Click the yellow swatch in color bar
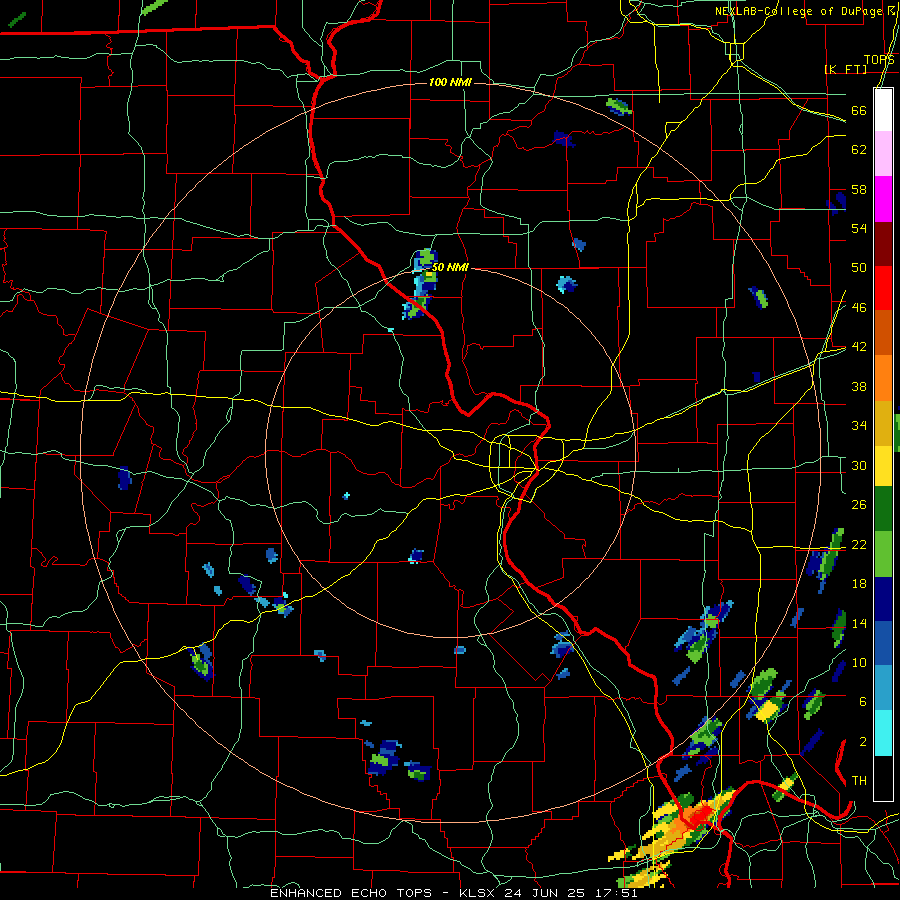The image size is (900, 900). [x=883, y=465]
